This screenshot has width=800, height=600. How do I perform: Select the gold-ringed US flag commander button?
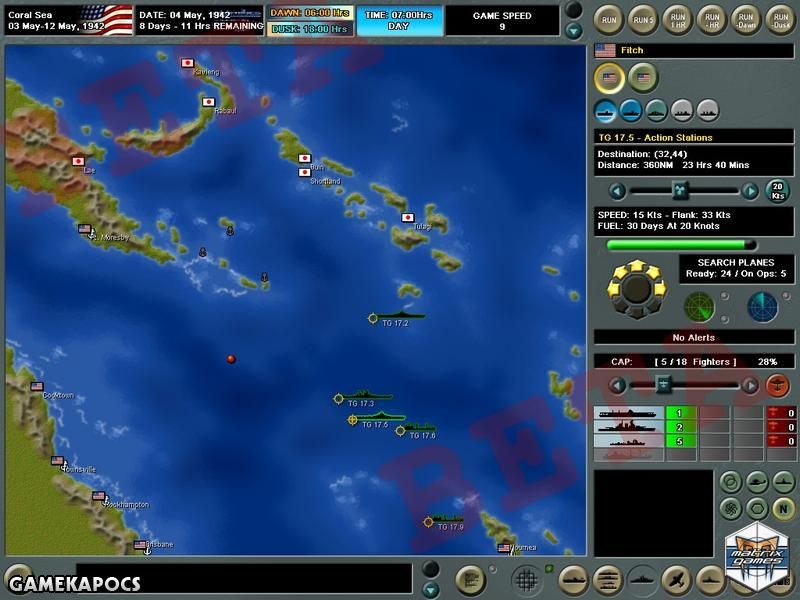point(609,78)
